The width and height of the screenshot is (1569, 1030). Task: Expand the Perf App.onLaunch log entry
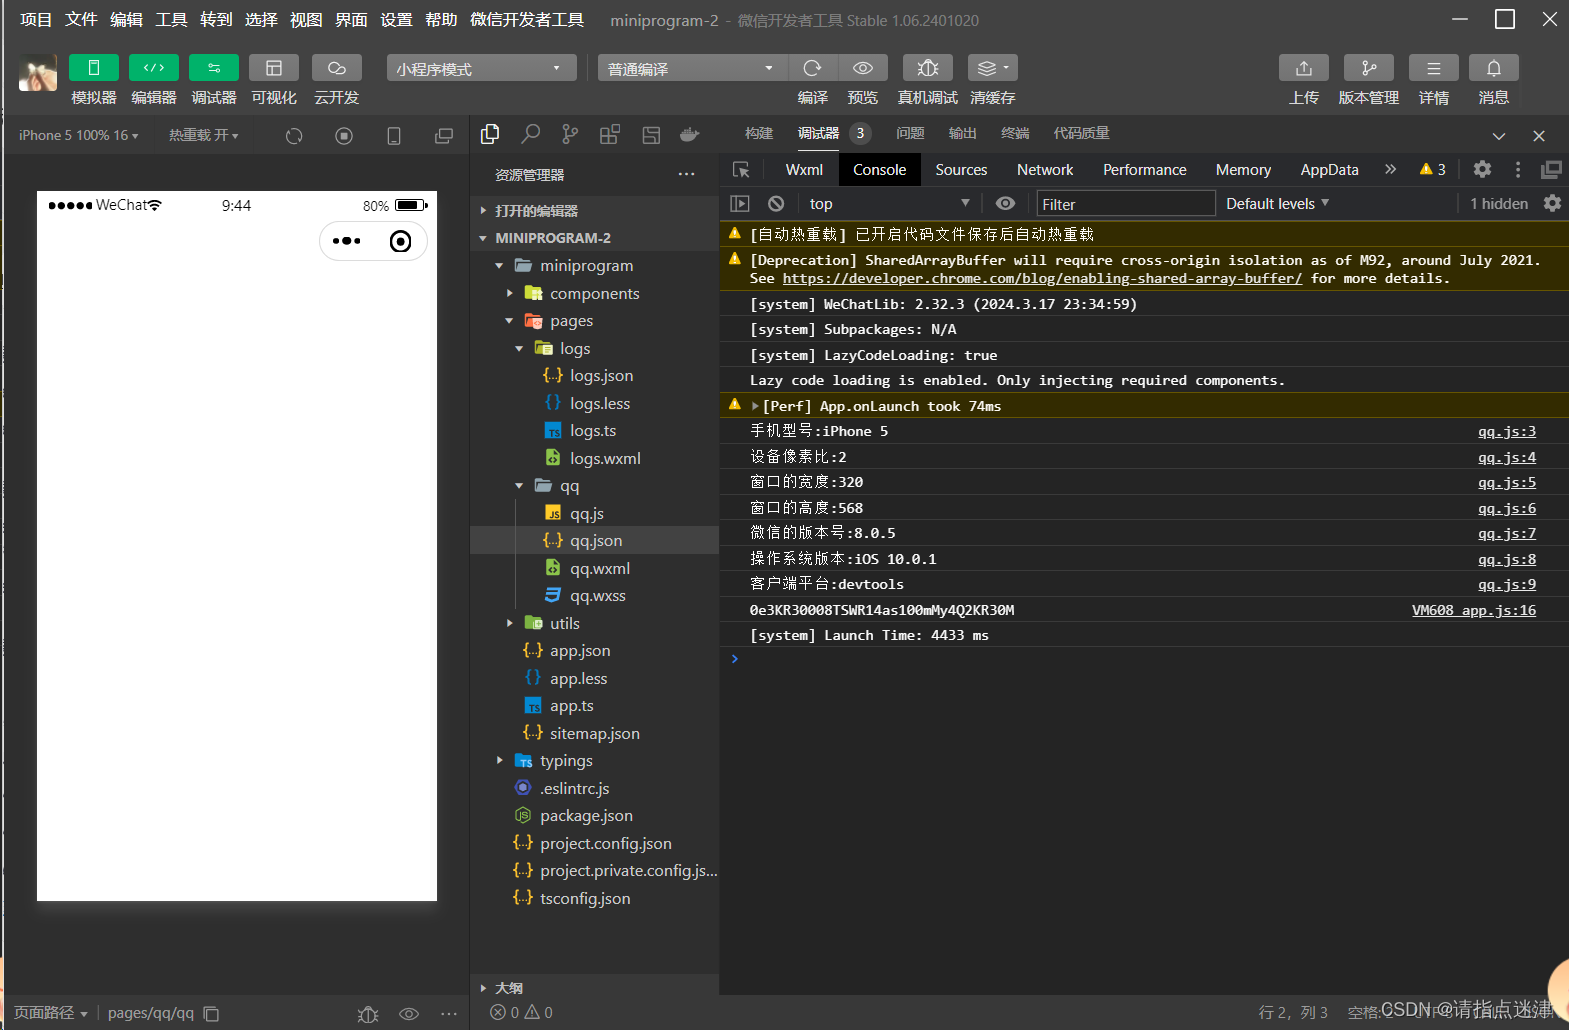tap(755, 406)
